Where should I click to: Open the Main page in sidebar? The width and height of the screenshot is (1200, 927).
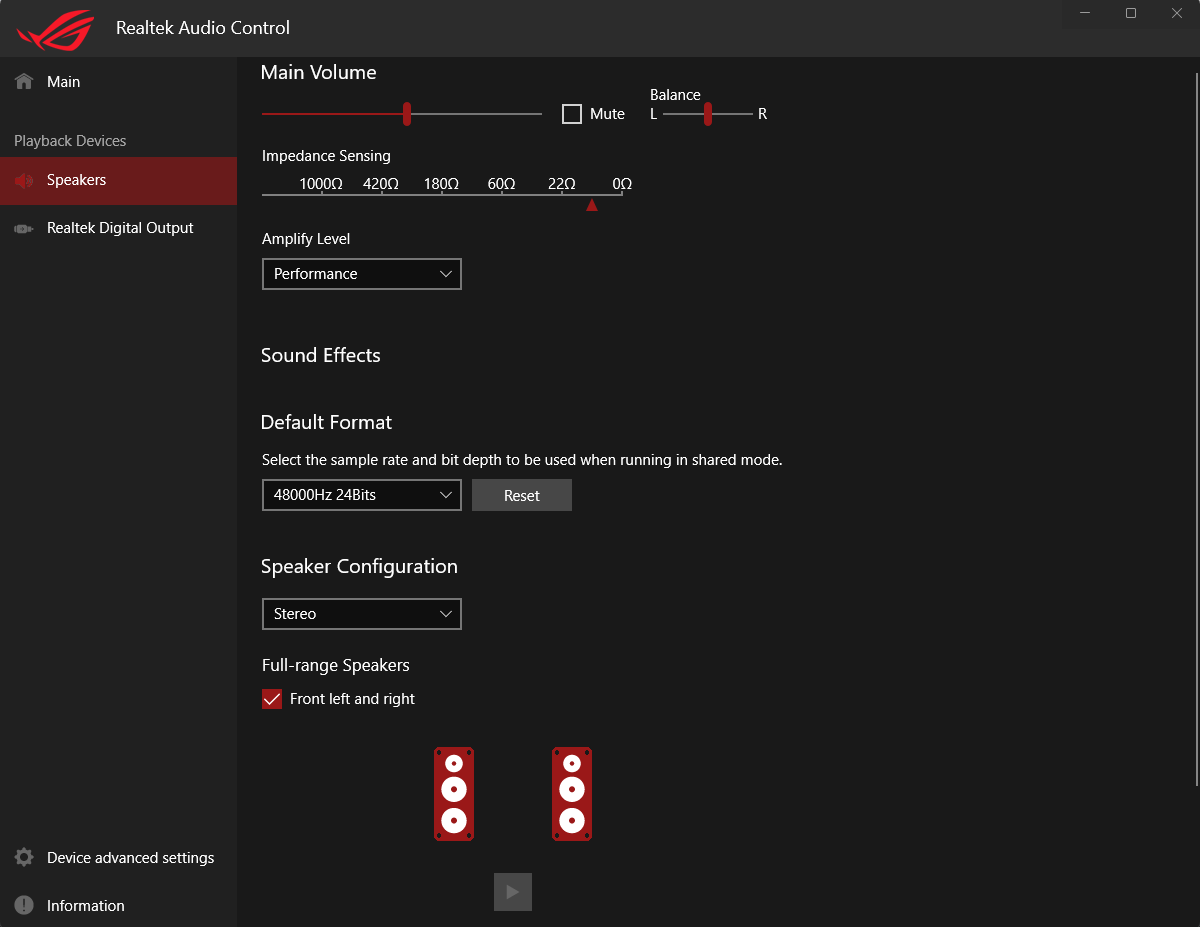click(118, 81)
